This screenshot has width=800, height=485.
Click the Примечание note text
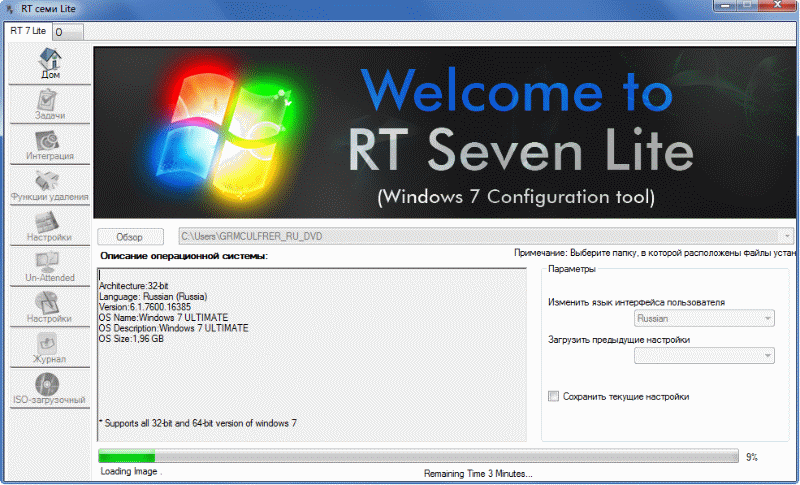[x=655, y=252]
